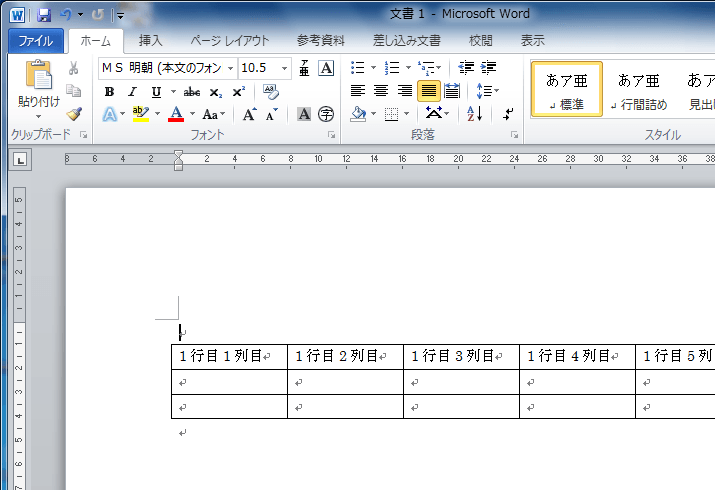
Task: Click the character border icon
Action: click(x=326, y=68)
